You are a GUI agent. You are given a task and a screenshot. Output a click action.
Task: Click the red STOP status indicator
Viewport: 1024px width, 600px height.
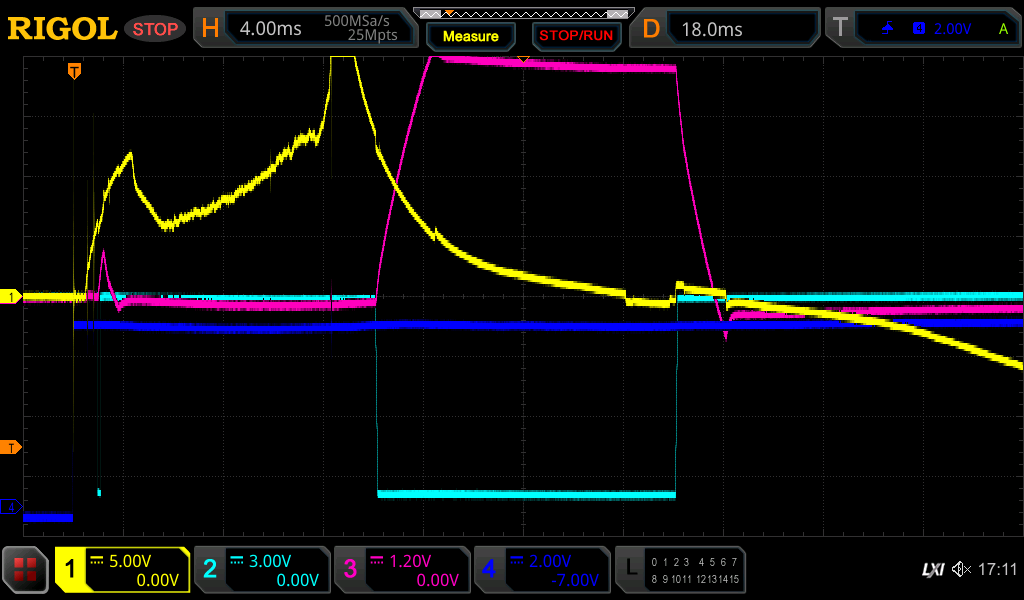[155, 29]
